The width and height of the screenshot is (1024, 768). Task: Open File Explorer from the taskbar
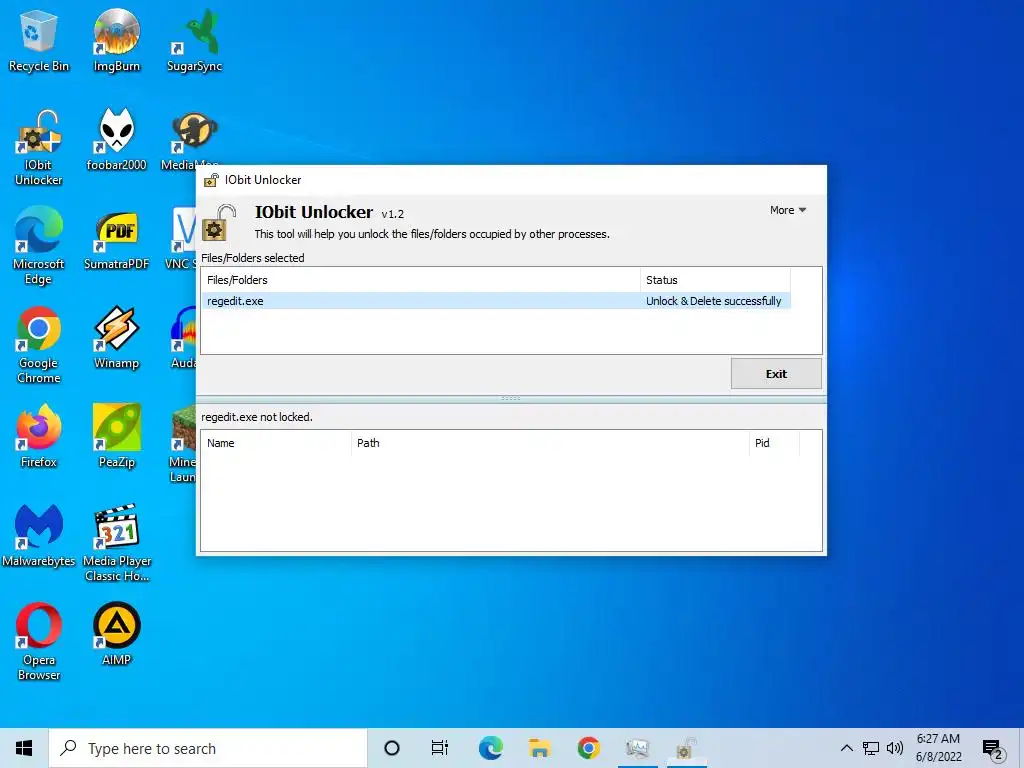[539, 748]
